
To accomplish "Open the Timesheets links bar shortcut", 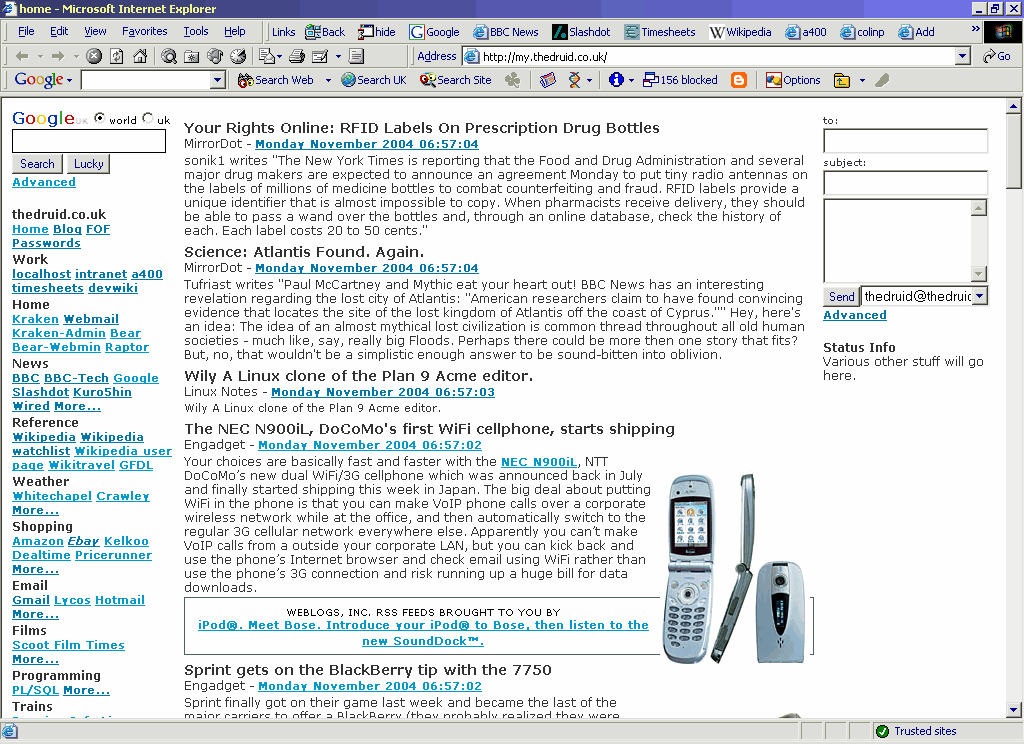I will (660, 32).
